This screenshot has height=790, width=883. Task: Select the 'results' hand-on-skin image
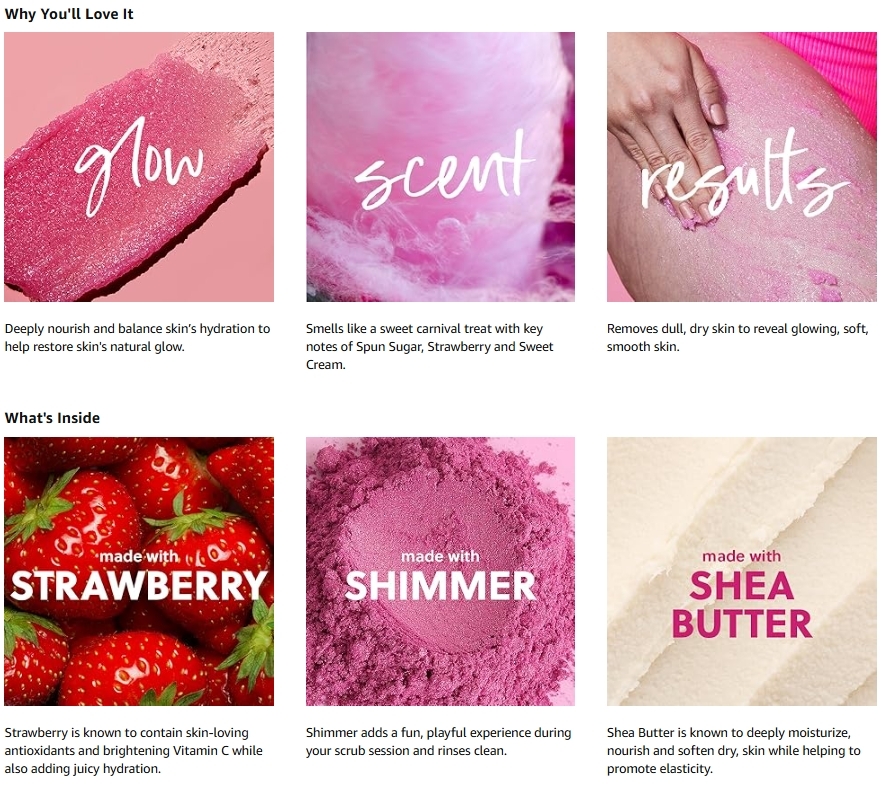[742, 167]
